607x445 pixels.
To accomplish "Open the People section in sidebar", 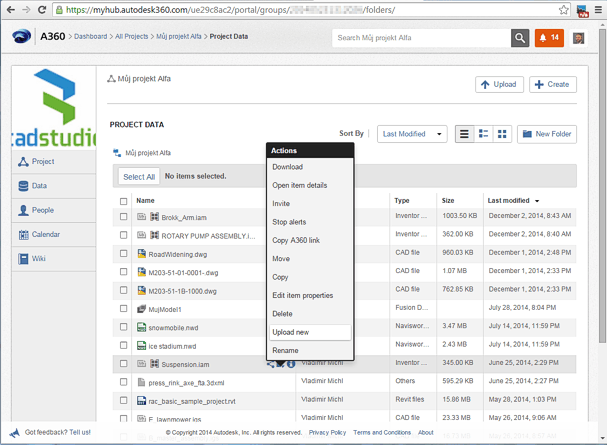I will 53,210.
